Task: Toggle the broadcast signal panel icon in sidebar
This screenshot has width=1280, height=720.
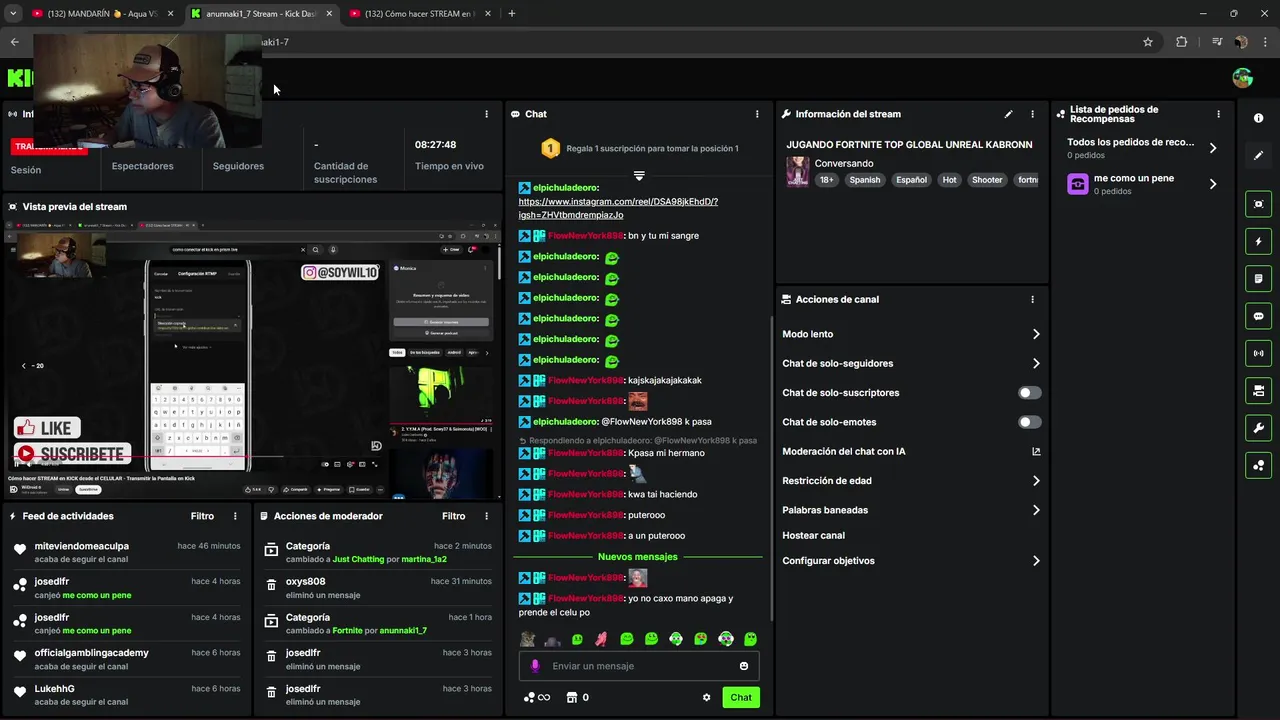Action: 1258,353
